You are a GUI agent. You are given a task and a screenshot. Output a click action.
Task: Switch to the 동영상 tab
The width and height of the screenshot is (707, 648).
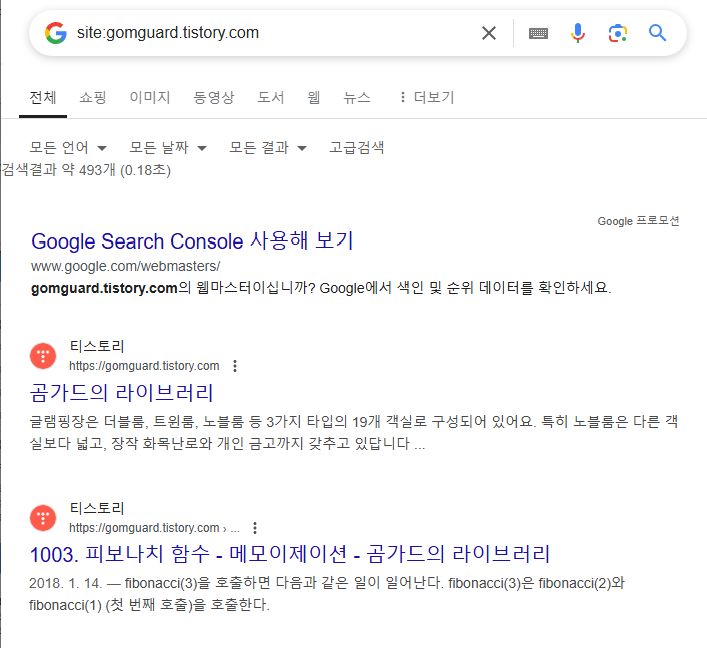214,97
